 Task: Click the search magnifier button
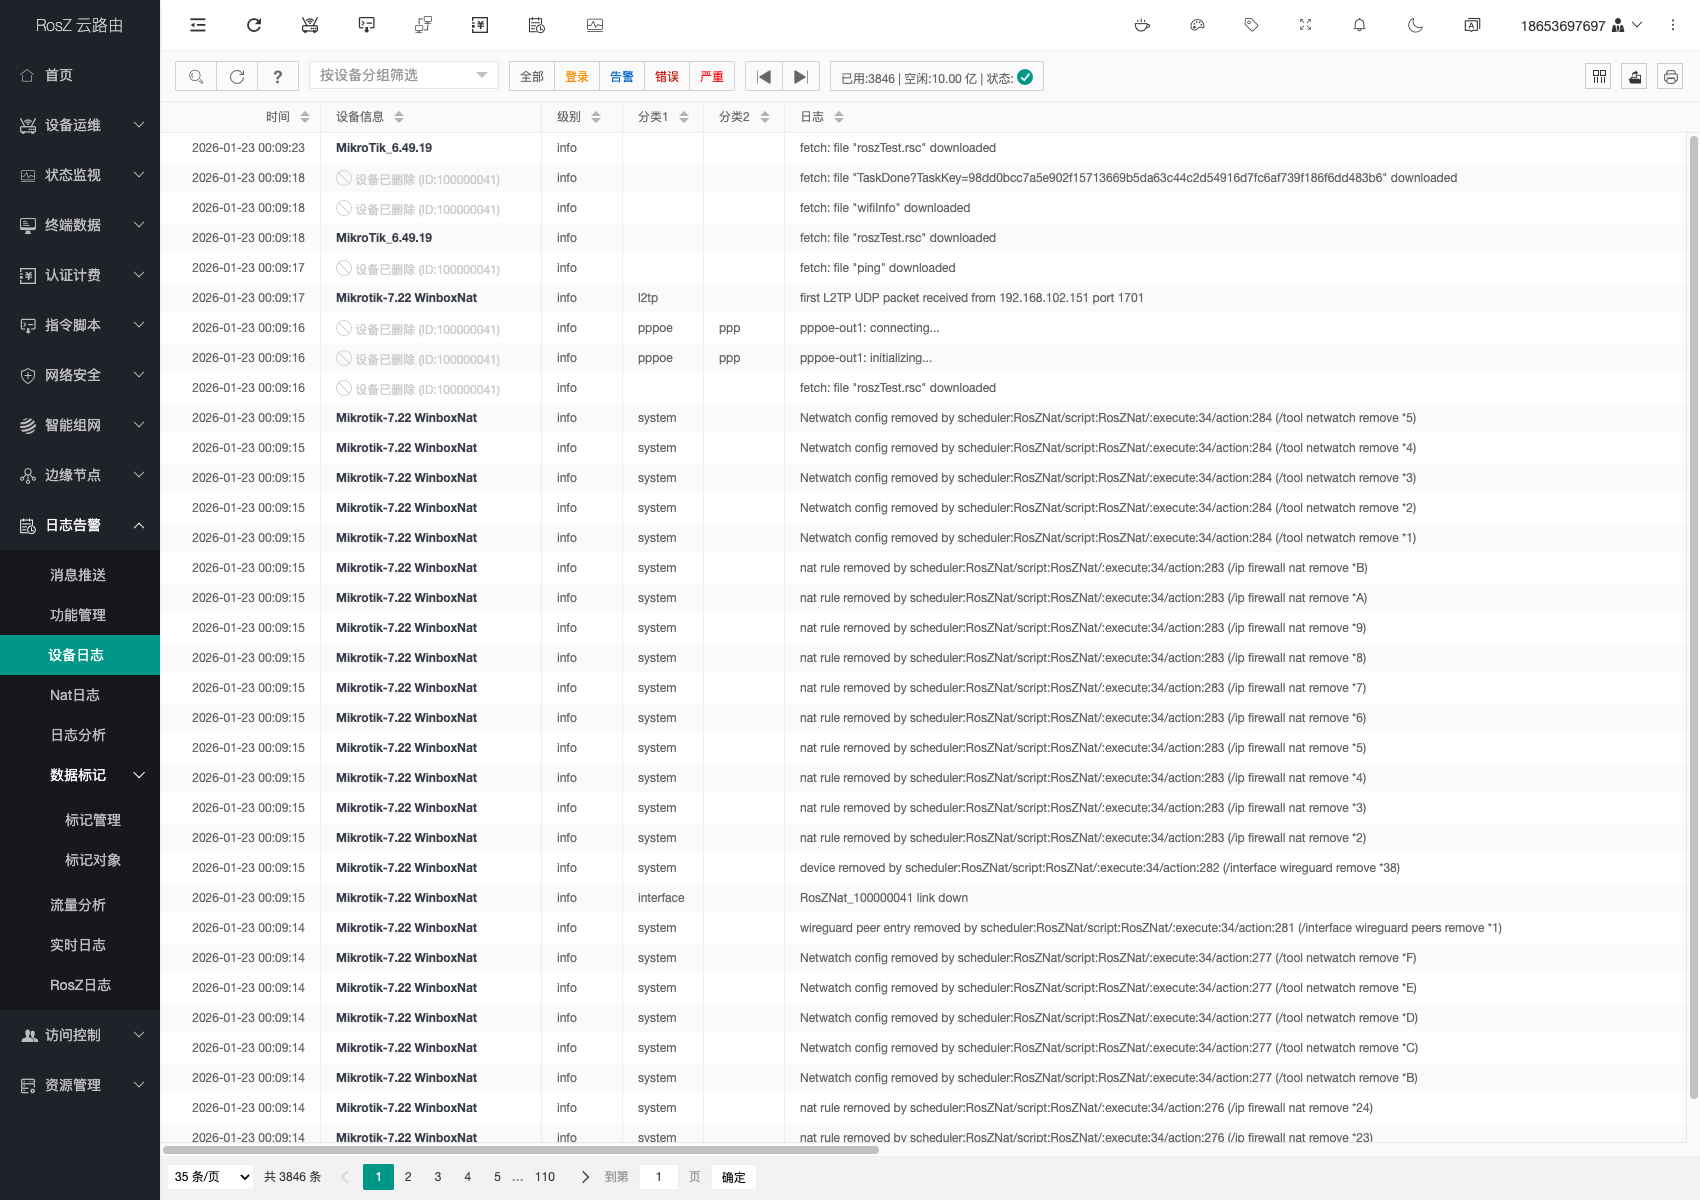coord(196,77)
